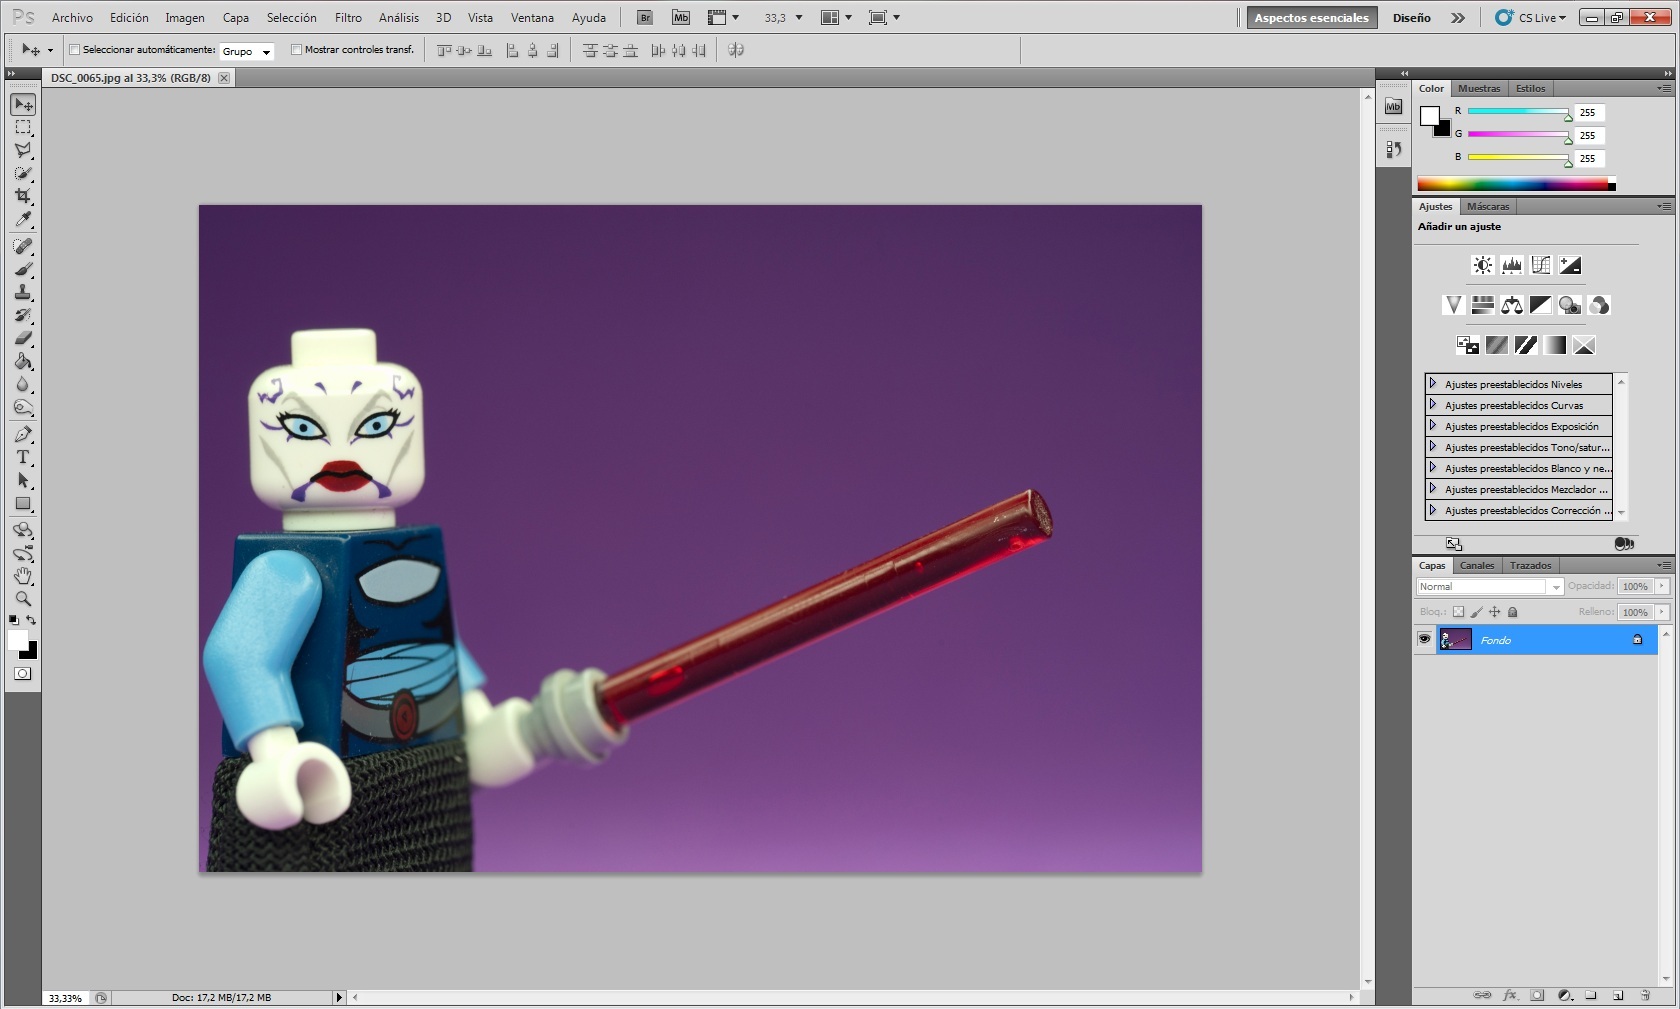
Task: Select the Hand tool
Action: [23, 576]
